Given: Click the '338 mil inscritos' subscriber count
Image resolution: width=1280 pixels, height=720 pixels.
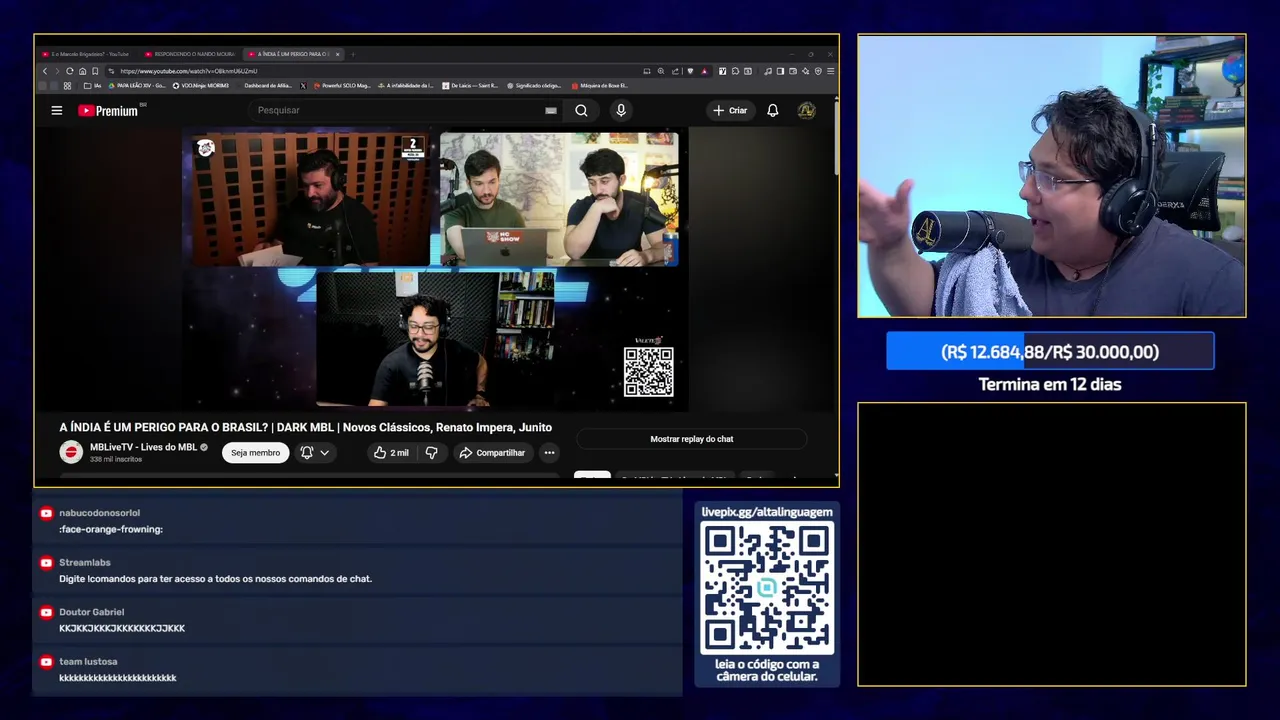Looking at the screenshot, I should coord(116,460).
